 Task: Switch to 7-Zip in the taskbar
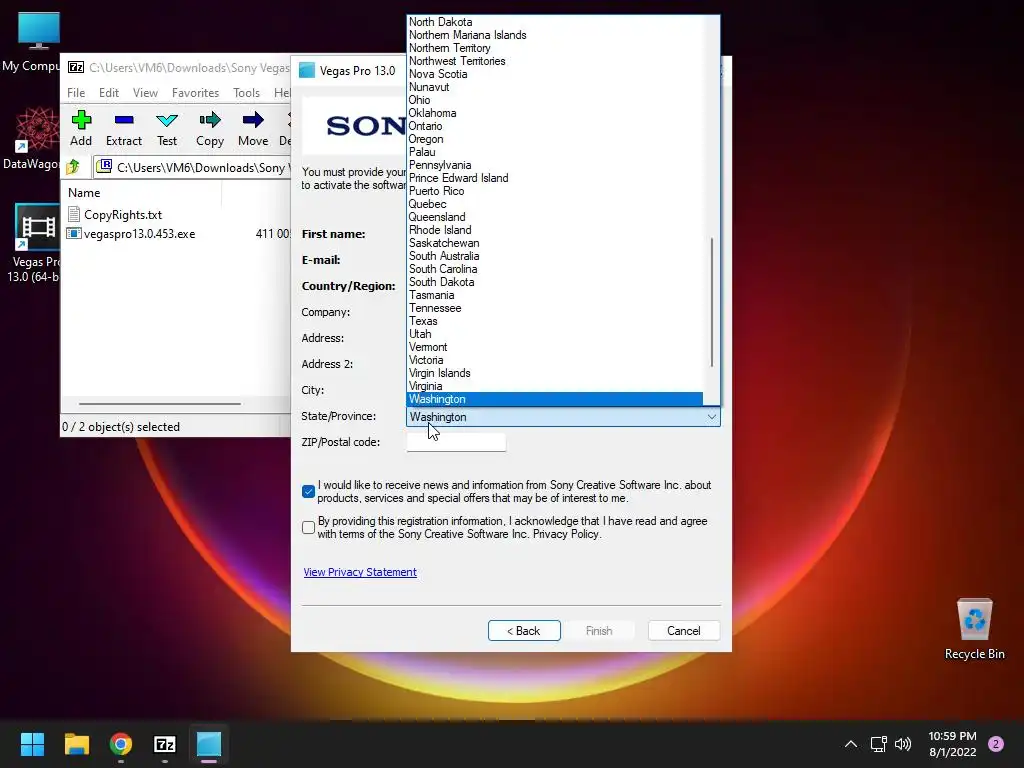[x=165, y=744]
